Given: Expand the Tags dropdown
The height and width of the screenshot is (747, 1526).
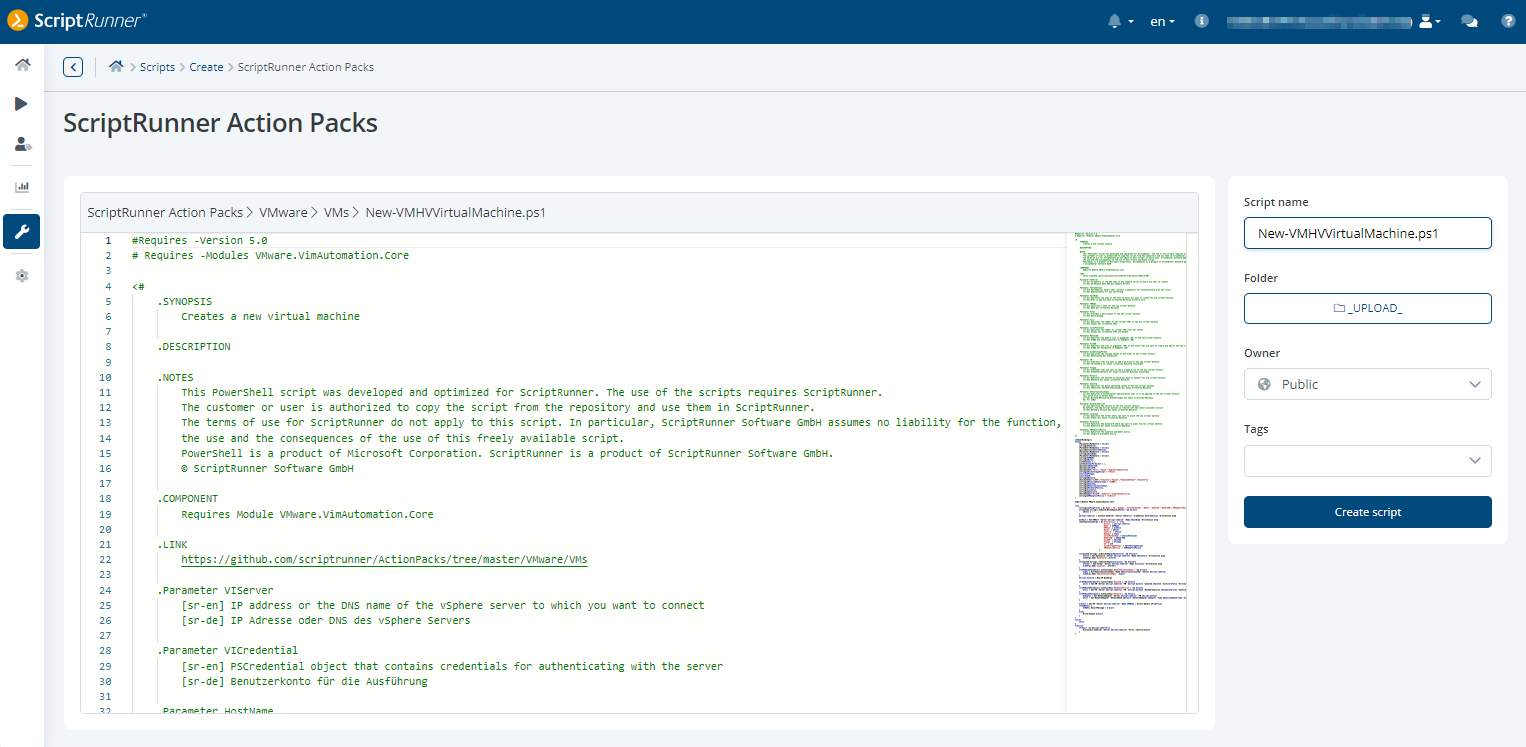Looking at the screenshot, I should pos(1367,461).
